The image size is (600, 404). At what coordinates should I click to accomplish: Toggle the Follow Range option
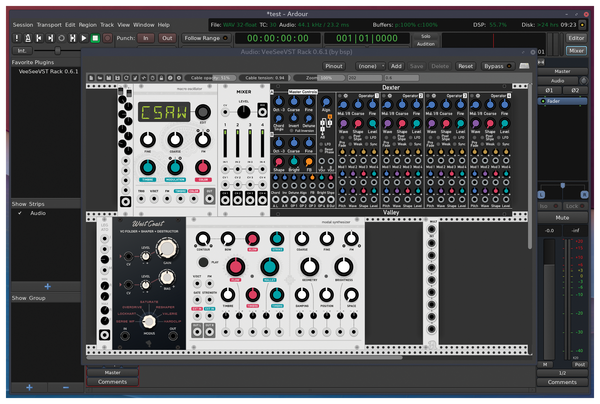coord(206,38)
